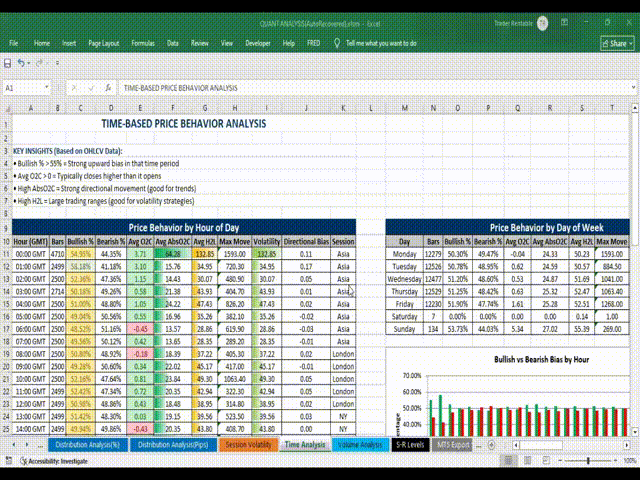Click Accessibility: Investigate in status bar

57,461
